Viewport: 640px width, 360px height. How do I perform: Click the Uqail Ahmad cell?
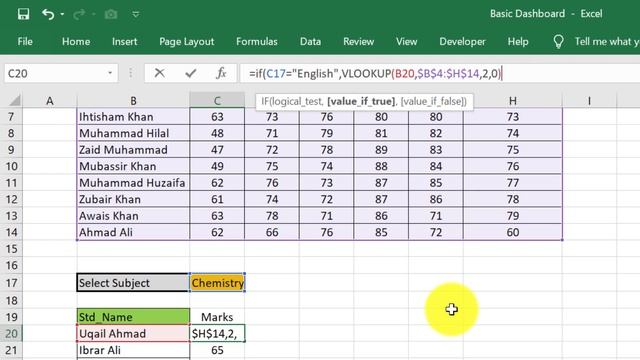(133, 333)
